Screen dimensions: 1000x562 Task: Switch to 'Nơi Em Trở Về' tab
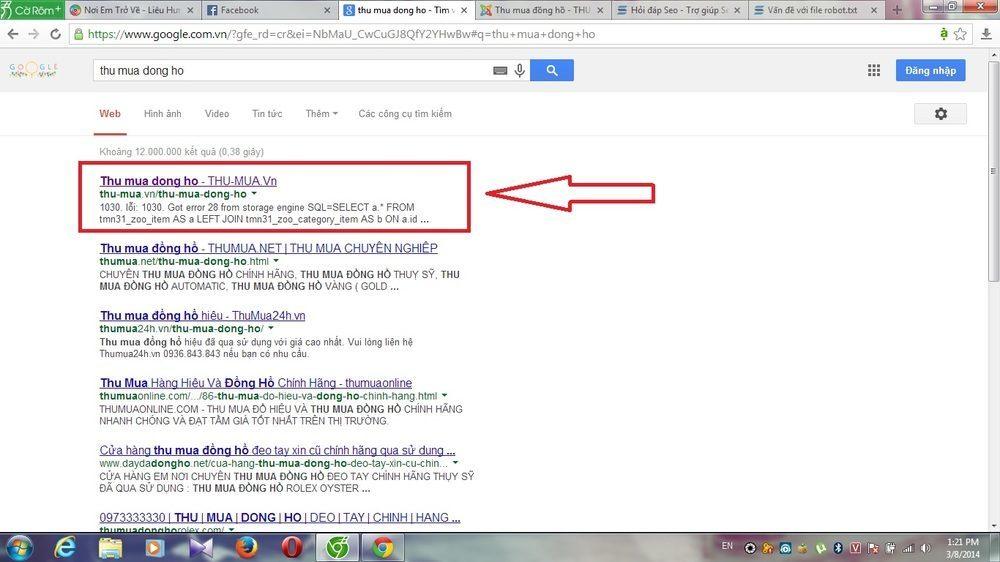(131, 10)
